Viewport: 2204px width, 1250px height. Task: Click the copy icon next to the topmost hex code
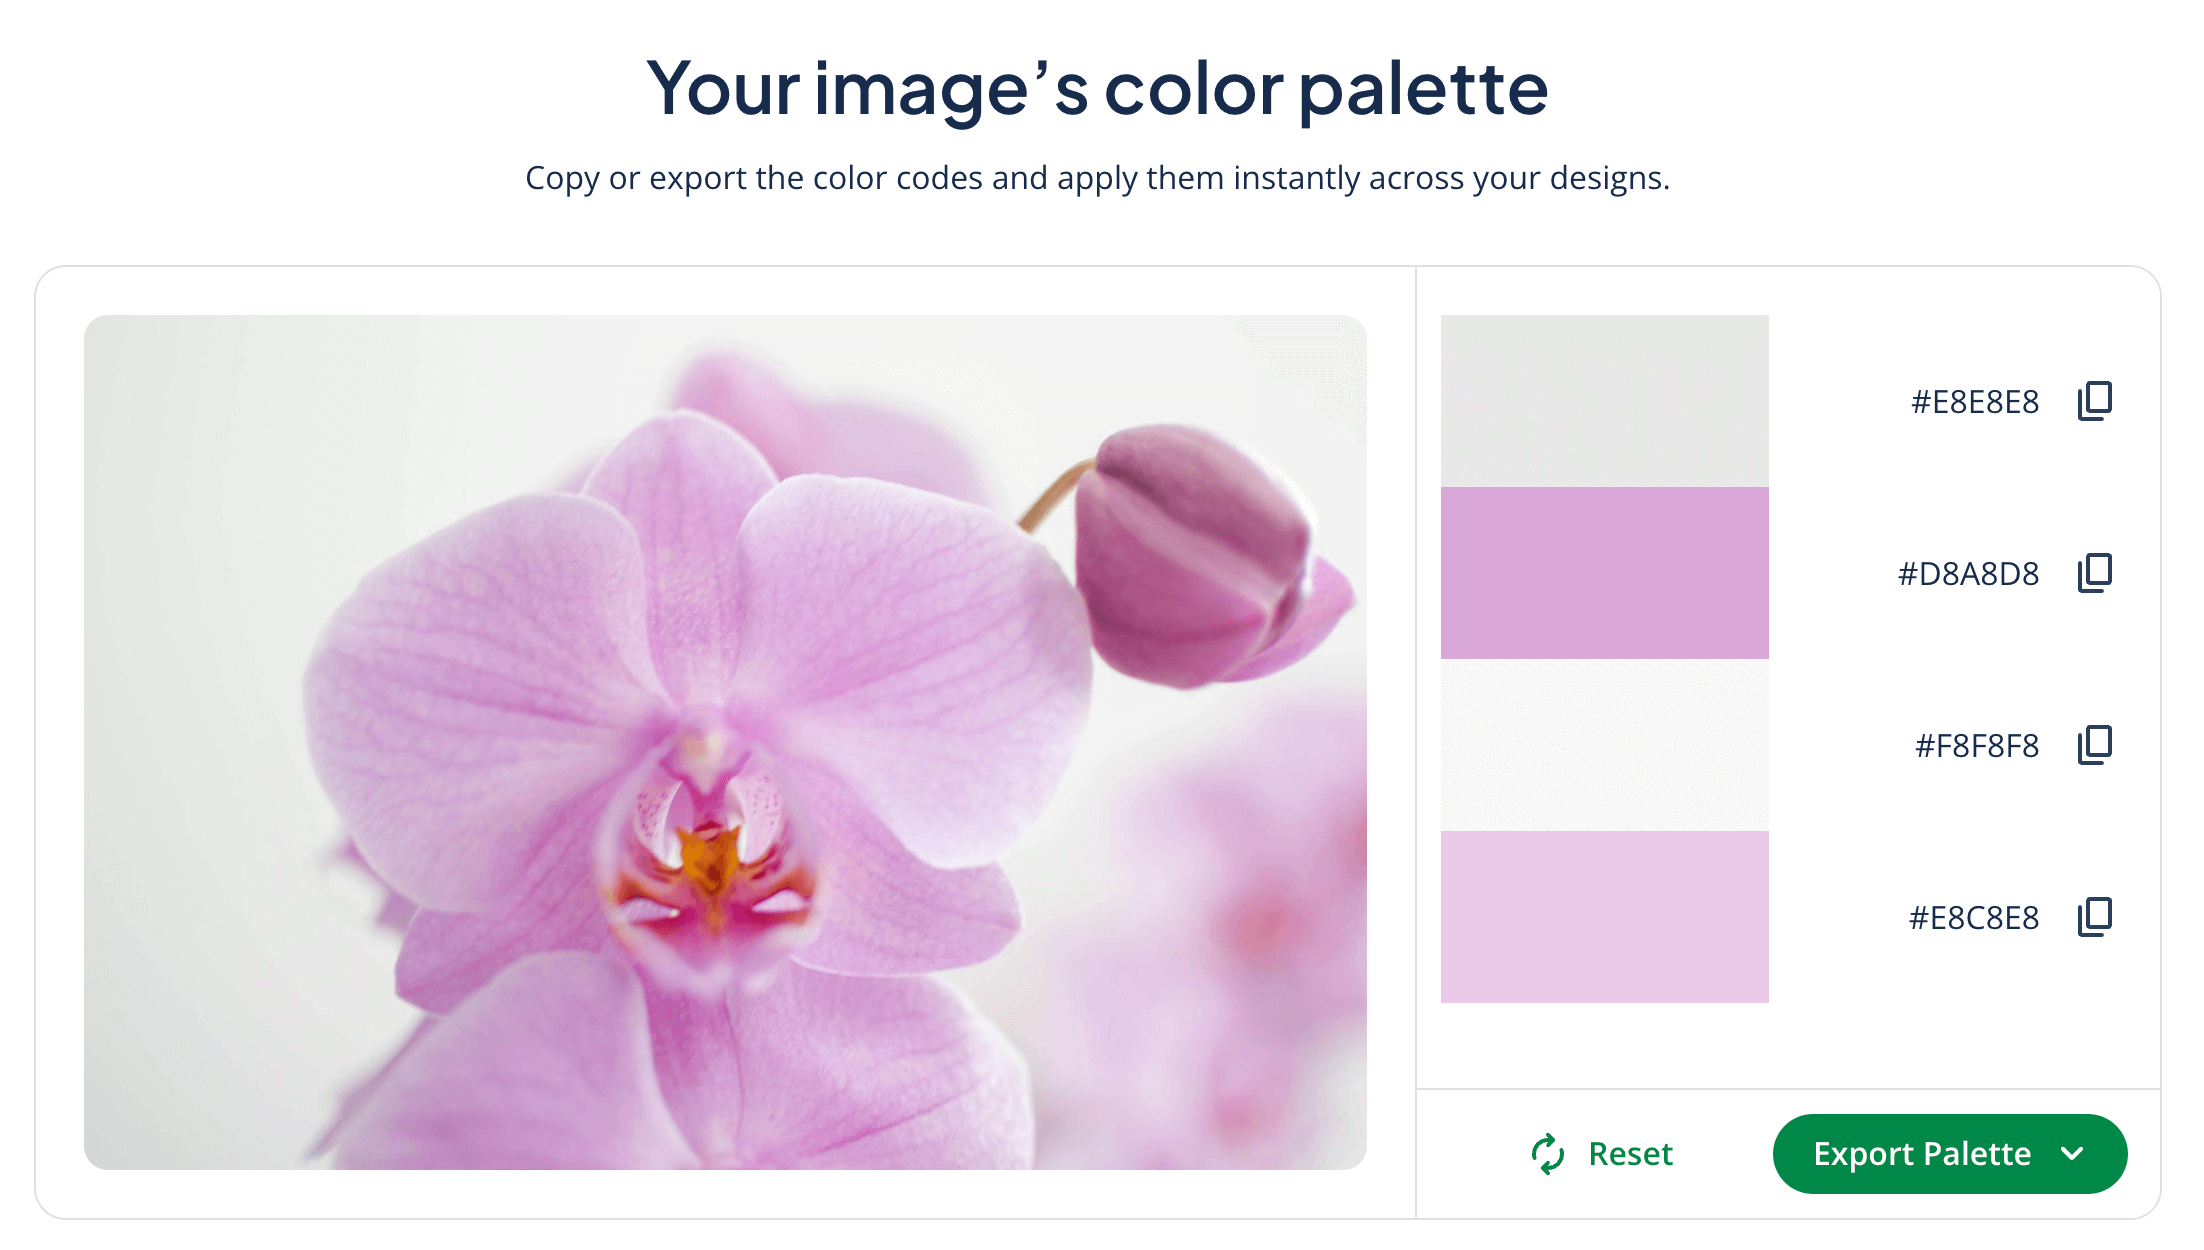[2096, 400]
